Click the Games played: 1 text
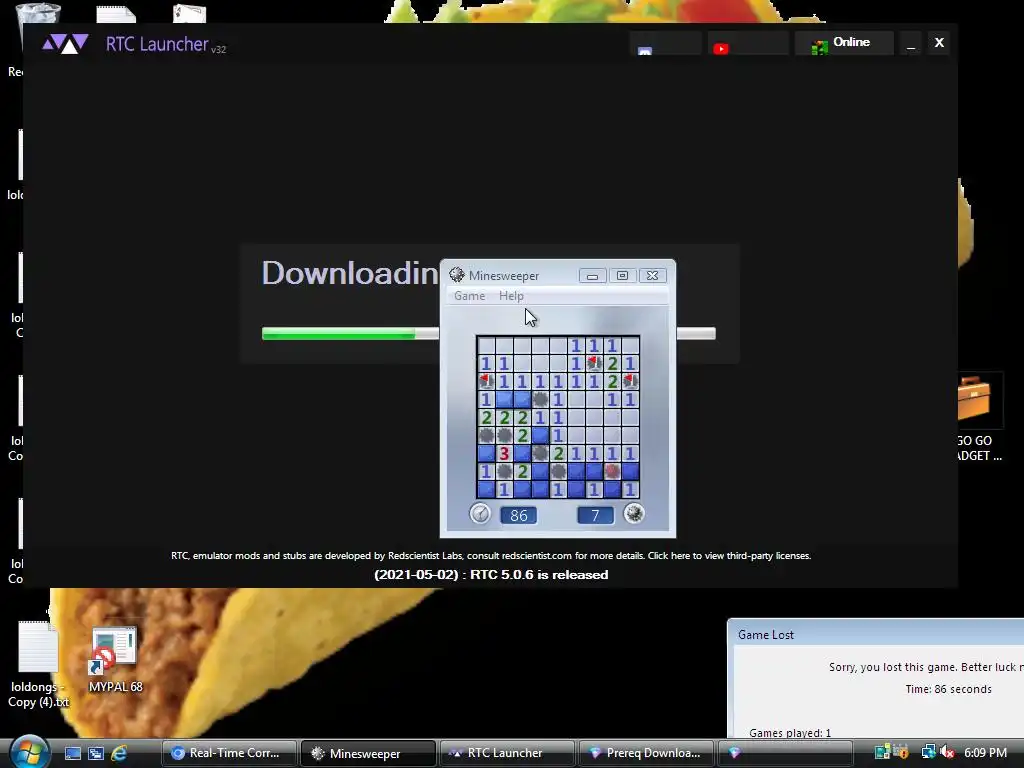This screenshot has width=1024, height=768. pos(790,733)
